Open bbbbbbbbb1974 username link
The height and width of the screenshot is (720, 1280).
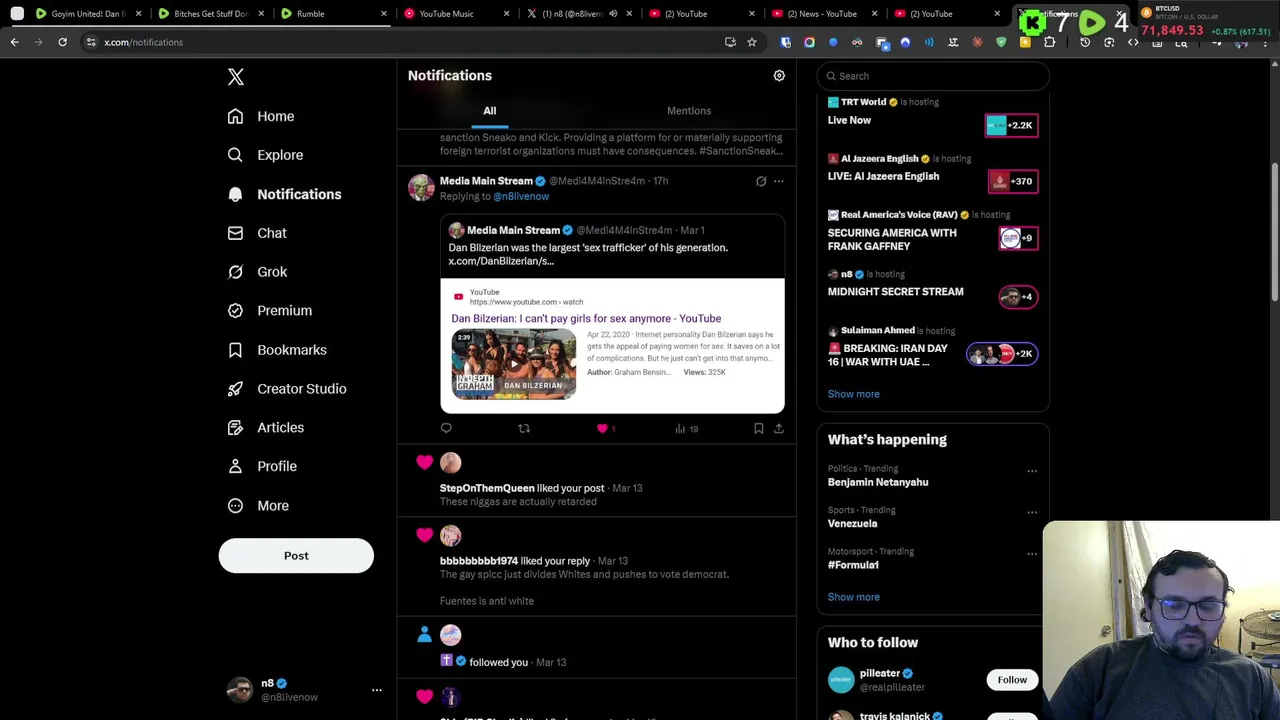(479, 561)
